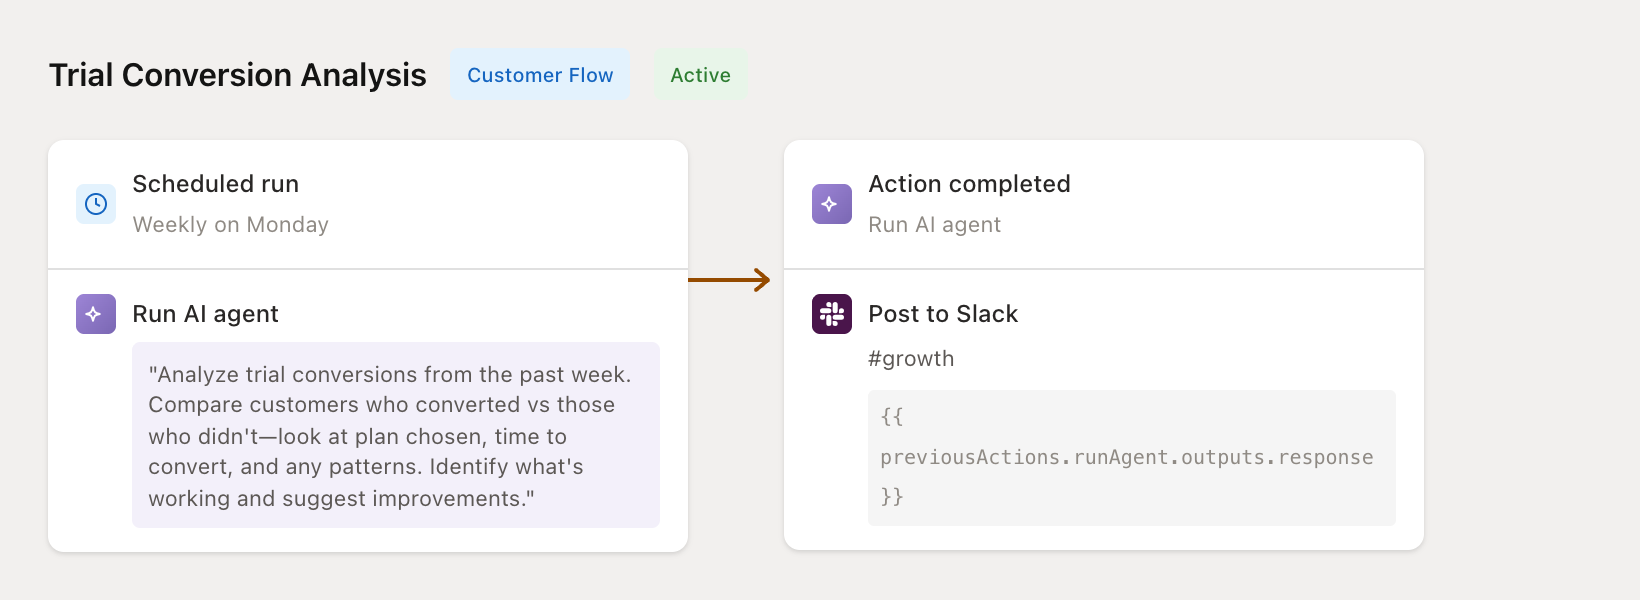Expand the Run AI agent step details

point(205,313)
